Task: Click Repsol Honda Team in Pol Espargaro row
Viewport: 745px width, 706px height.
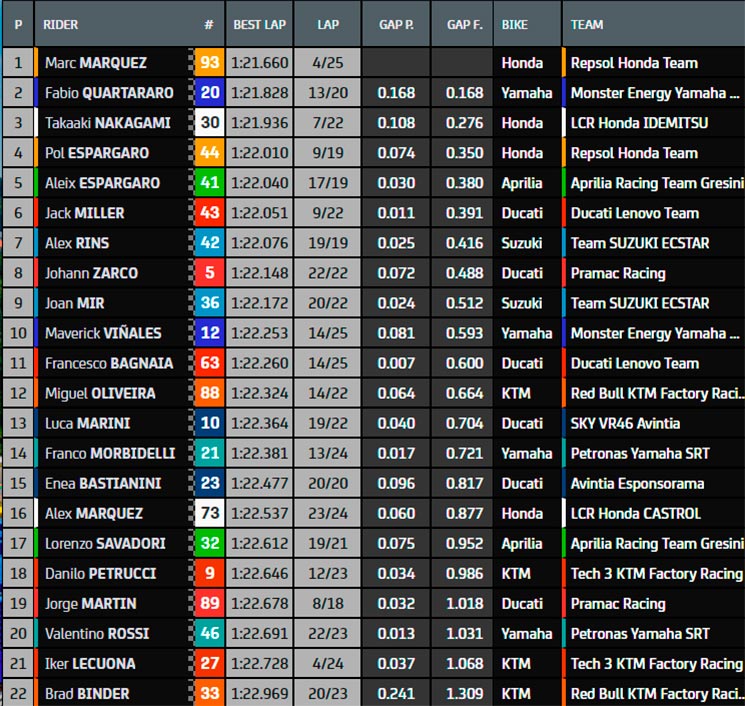Action: pos(634,153)
